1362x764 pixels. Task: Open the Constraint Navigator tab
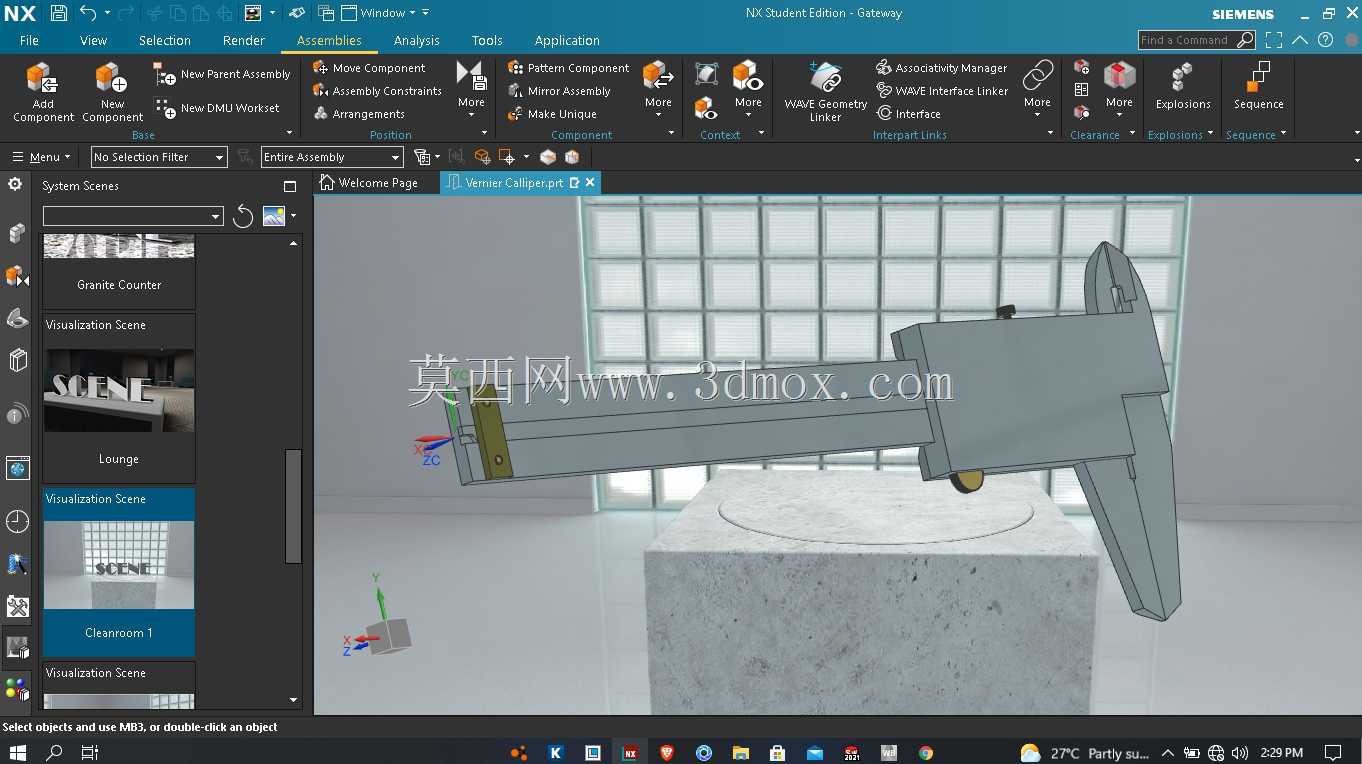17,276
